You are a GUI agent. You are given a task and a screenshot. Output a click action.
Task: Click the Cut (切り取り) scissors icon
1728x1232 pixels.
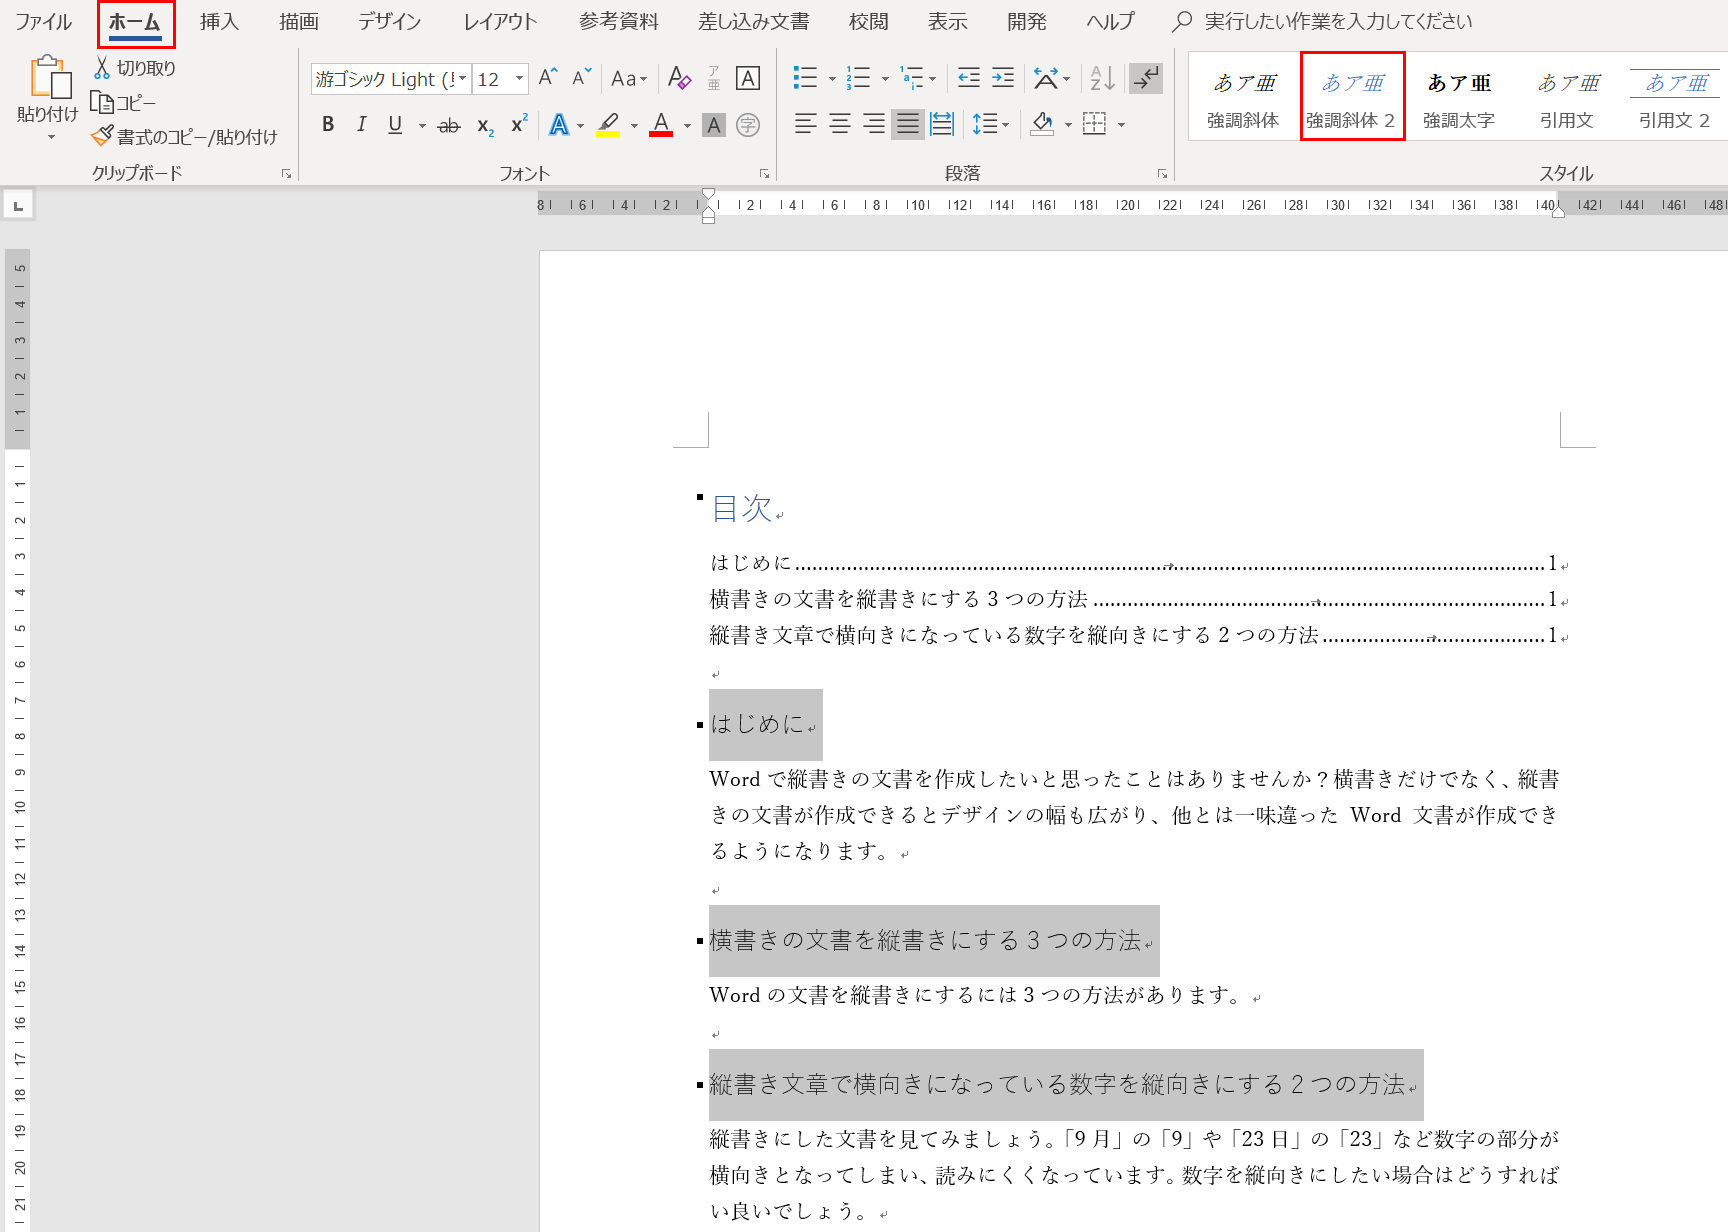(101, 68)
